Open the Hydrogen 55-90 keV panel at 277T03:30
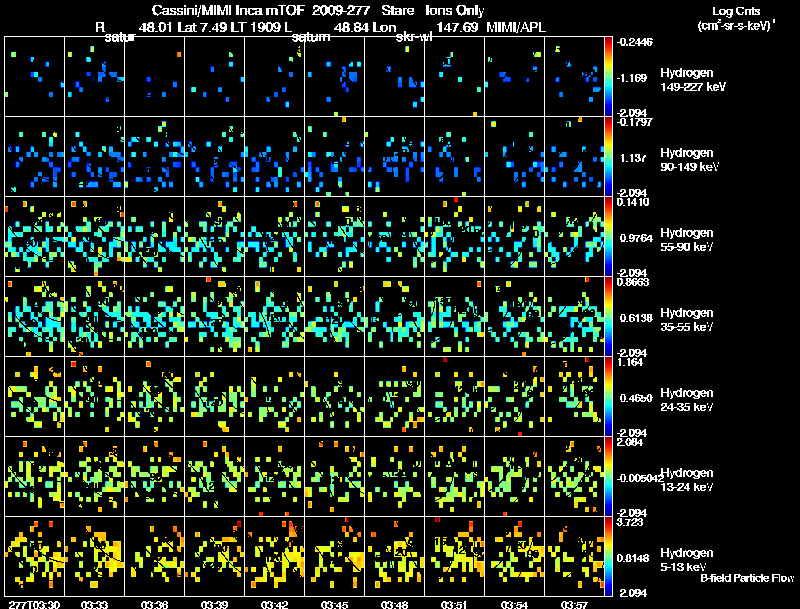 pos(34,237)
